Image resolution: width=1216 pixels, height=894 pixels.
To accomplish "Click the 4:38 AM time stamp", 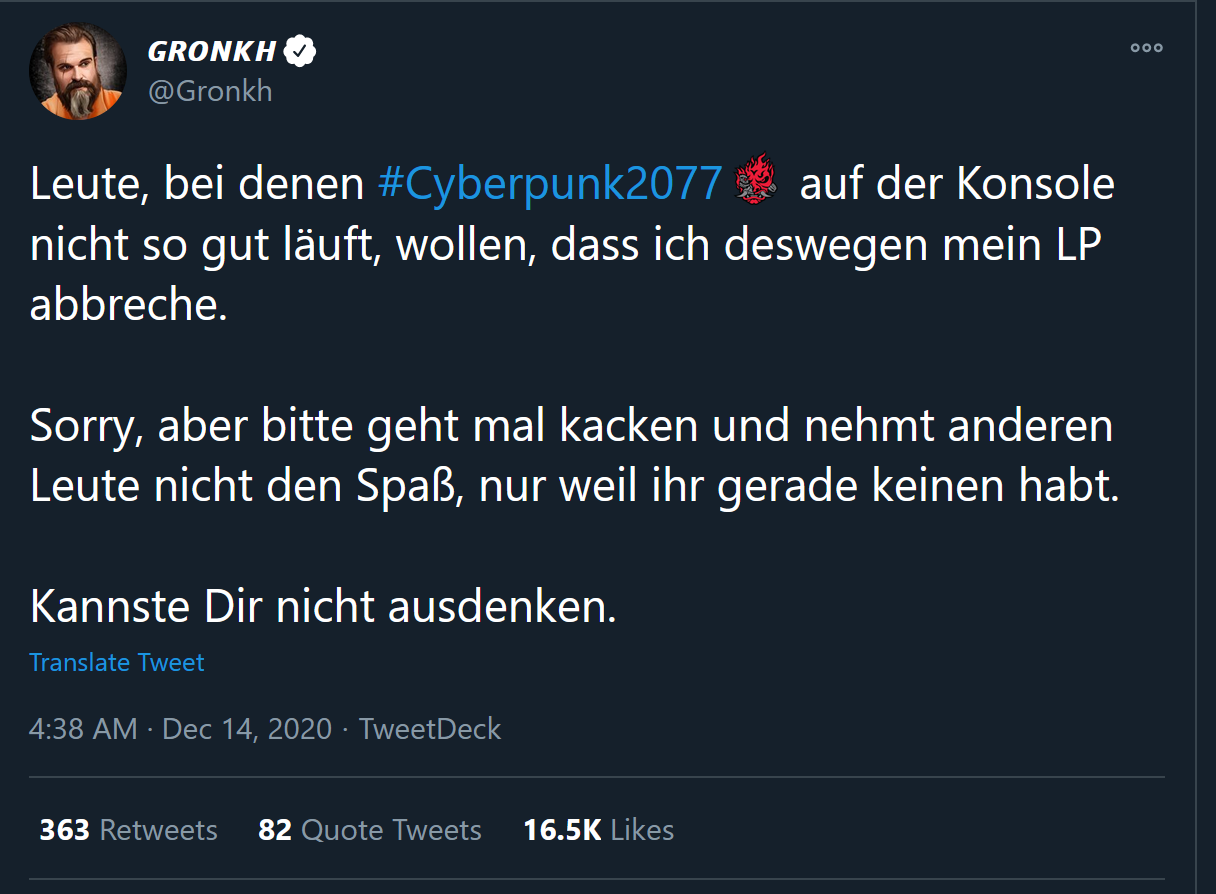I will (x=83, y=728).
